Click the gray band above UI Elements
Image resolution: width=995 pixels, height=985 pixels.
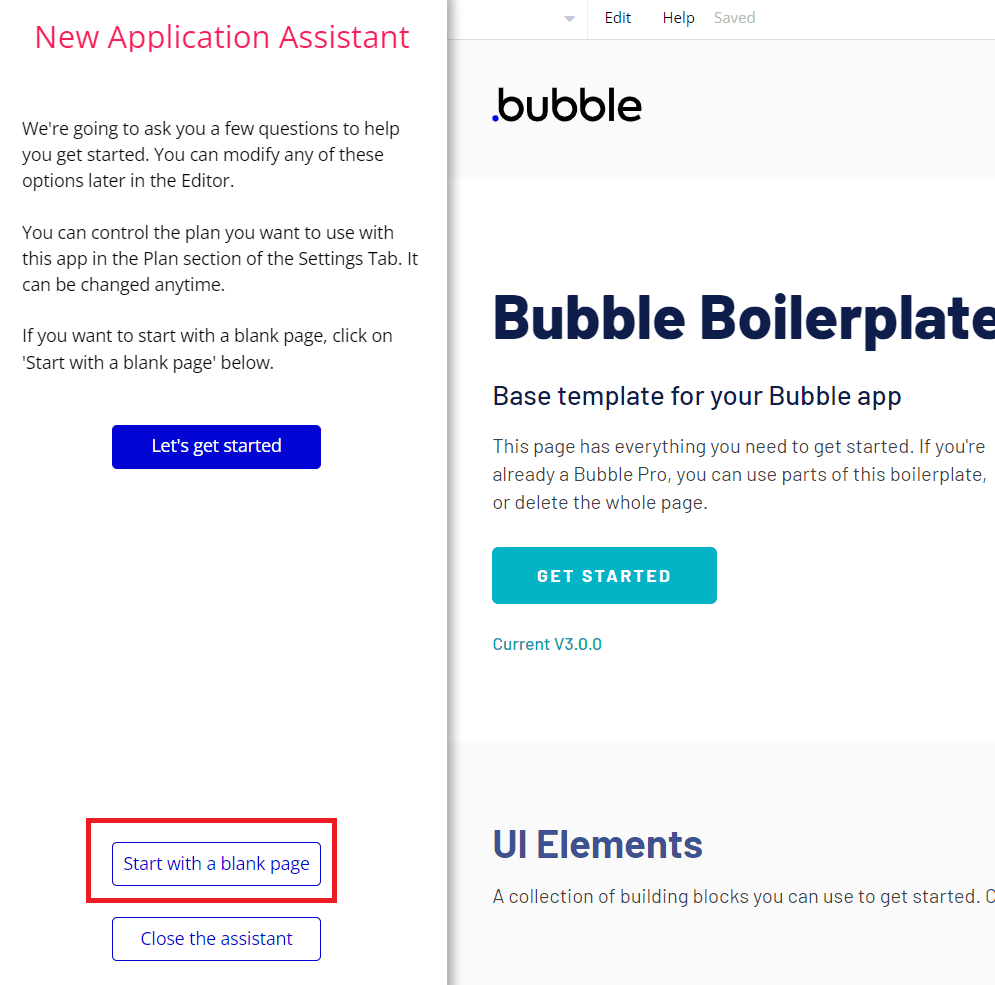point(720,770)
